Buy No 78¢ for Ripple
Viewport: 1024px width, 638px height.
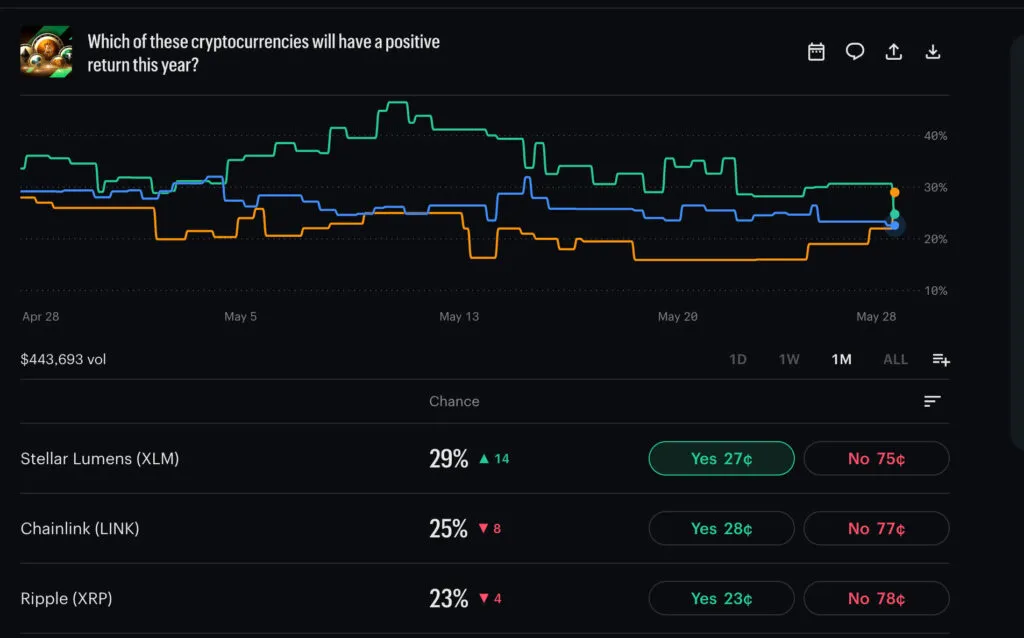(876, 598)
